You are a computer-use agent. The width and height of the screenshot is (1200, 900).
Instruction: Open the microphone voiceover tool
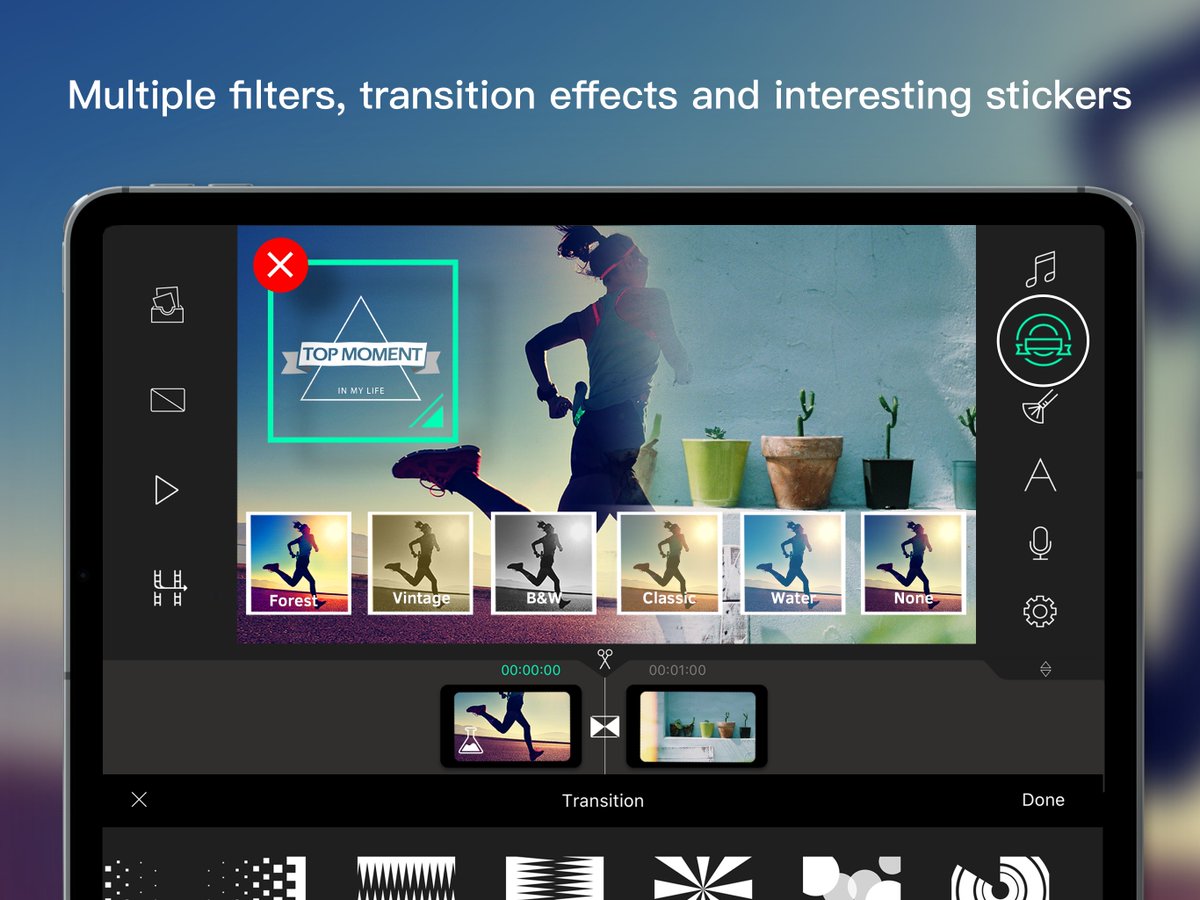click(1040, 543)
